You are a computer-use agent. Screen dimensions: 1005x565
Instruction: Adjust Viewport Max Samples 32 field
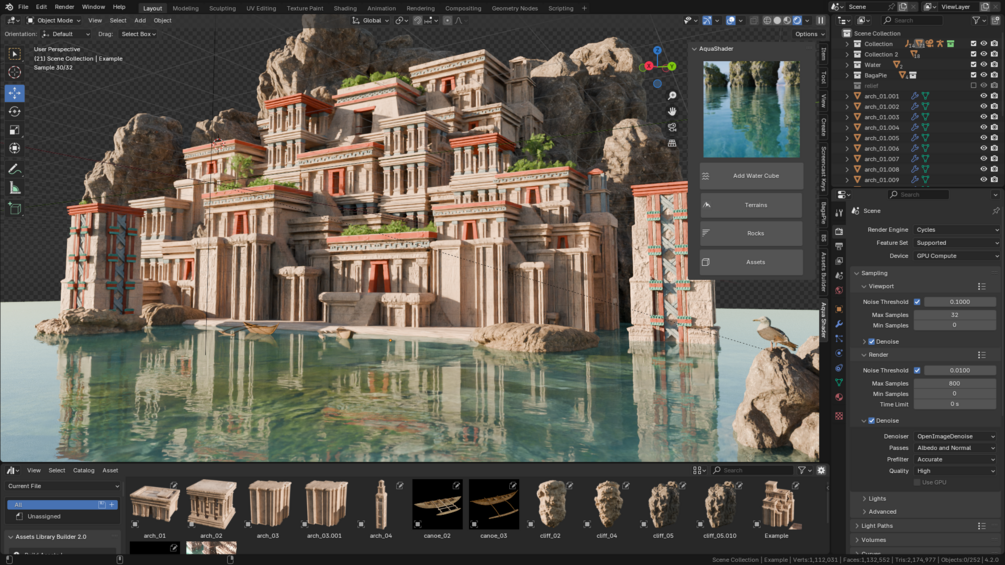(x=954, y=315)
